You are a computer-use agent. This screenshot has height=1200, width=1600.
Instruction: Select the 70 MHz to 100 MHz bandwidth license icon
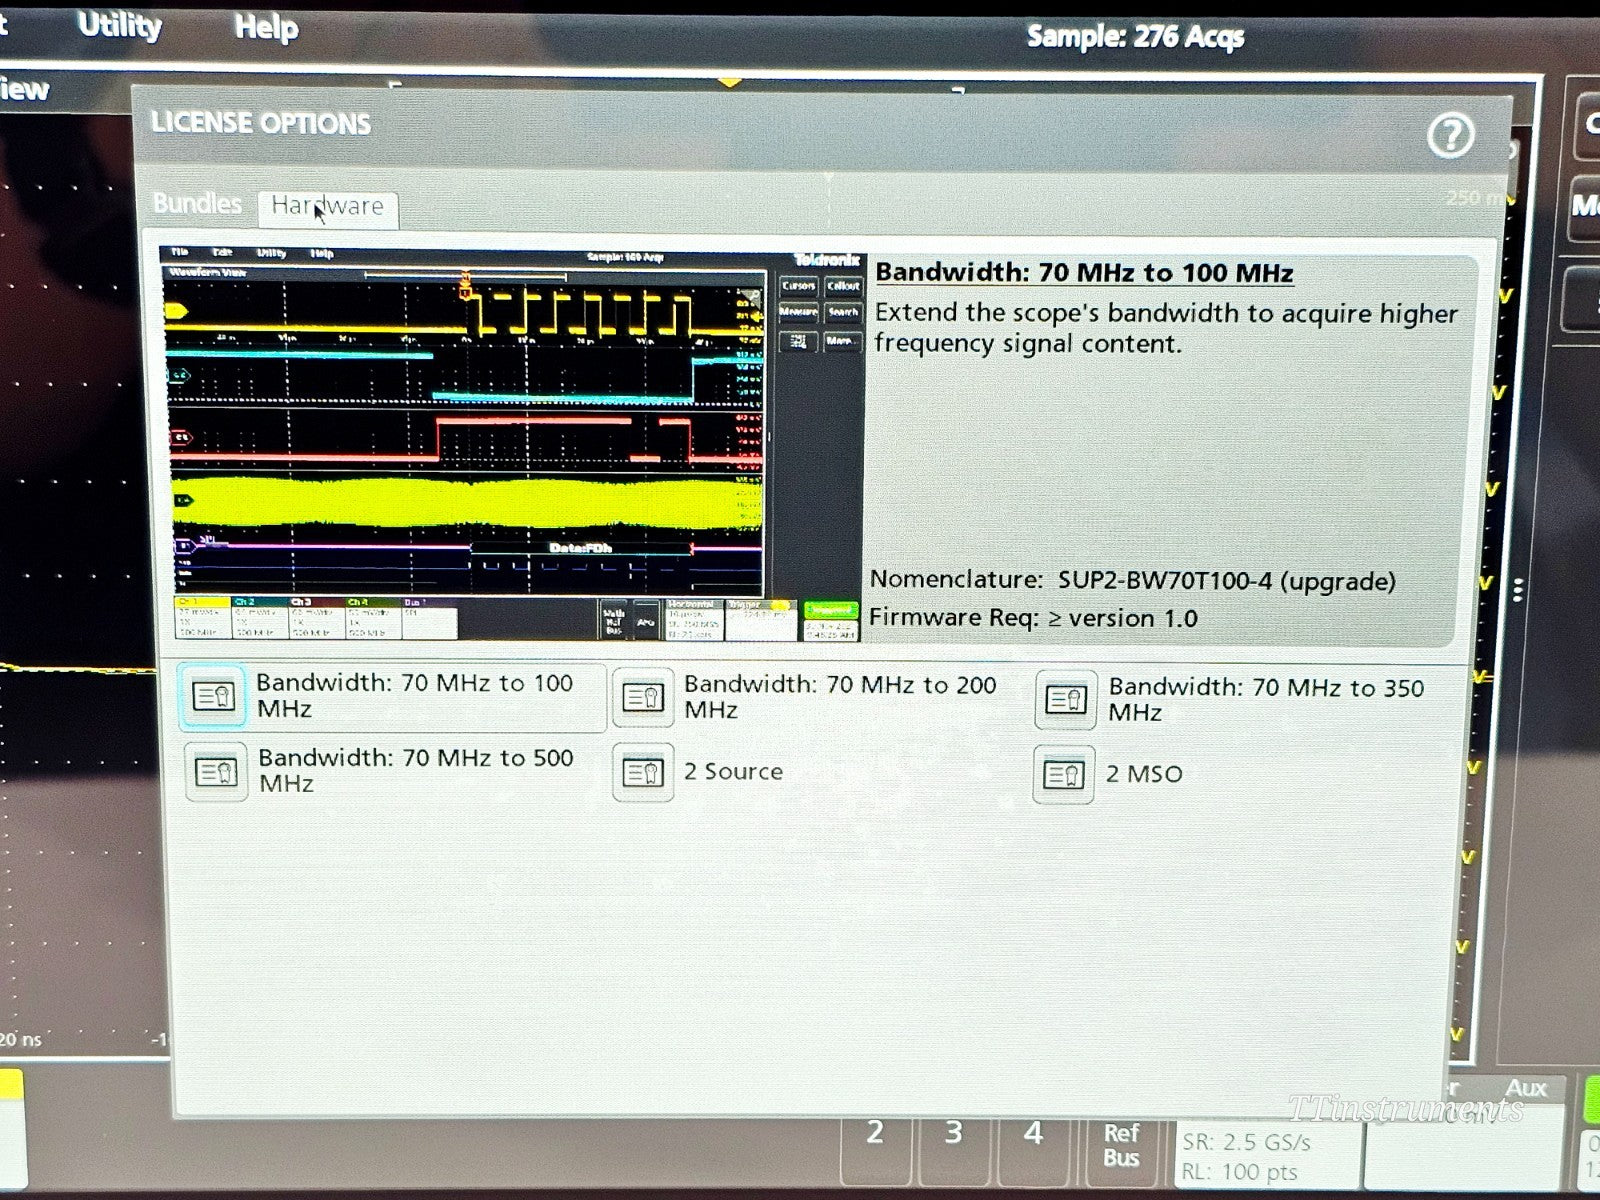(x=213, y=695)
